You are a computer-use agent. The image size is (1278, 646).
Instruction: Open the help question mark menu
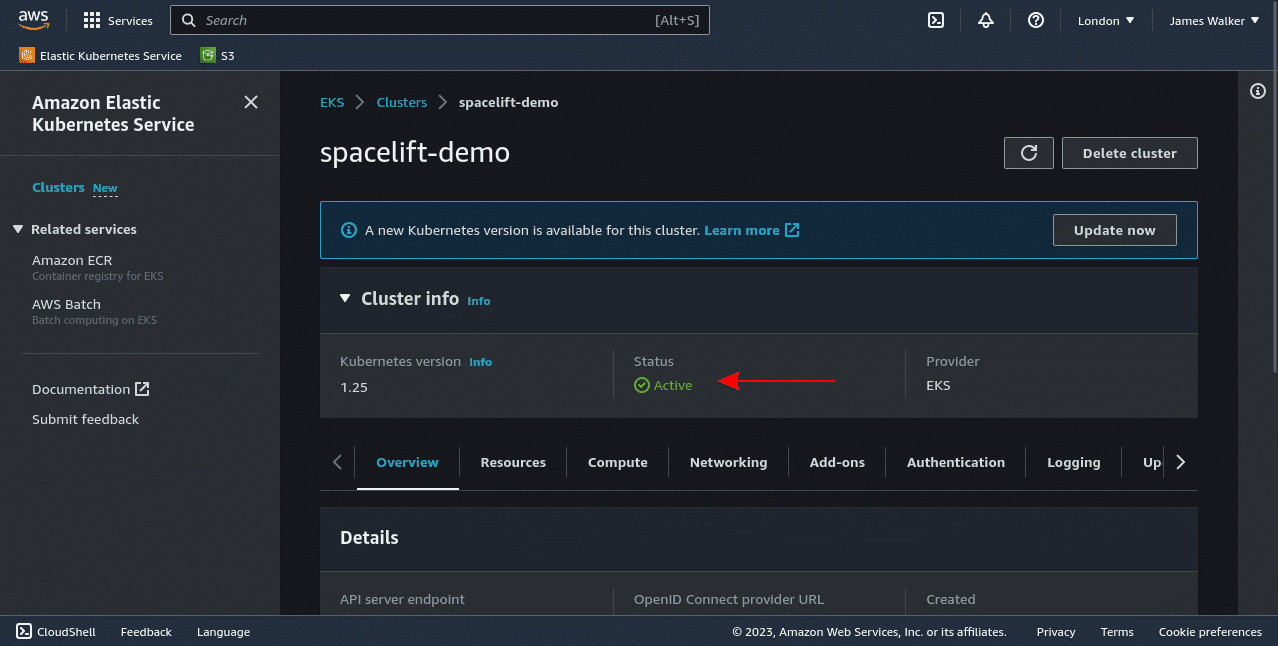(1036, 20)
